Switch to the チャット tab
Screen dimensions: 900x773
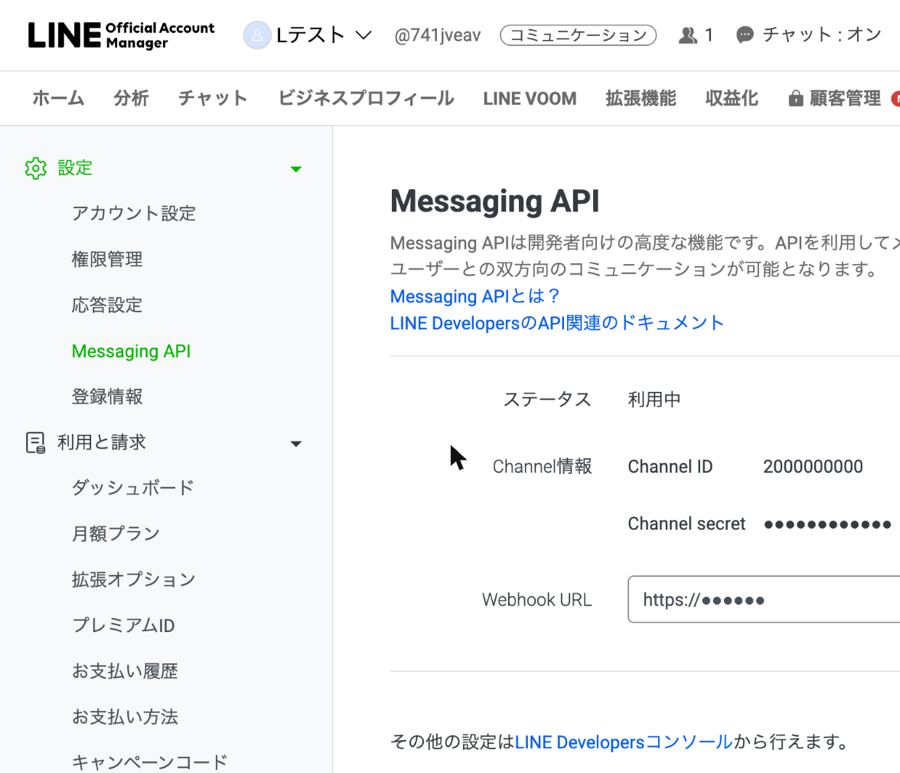coord(212,98)
